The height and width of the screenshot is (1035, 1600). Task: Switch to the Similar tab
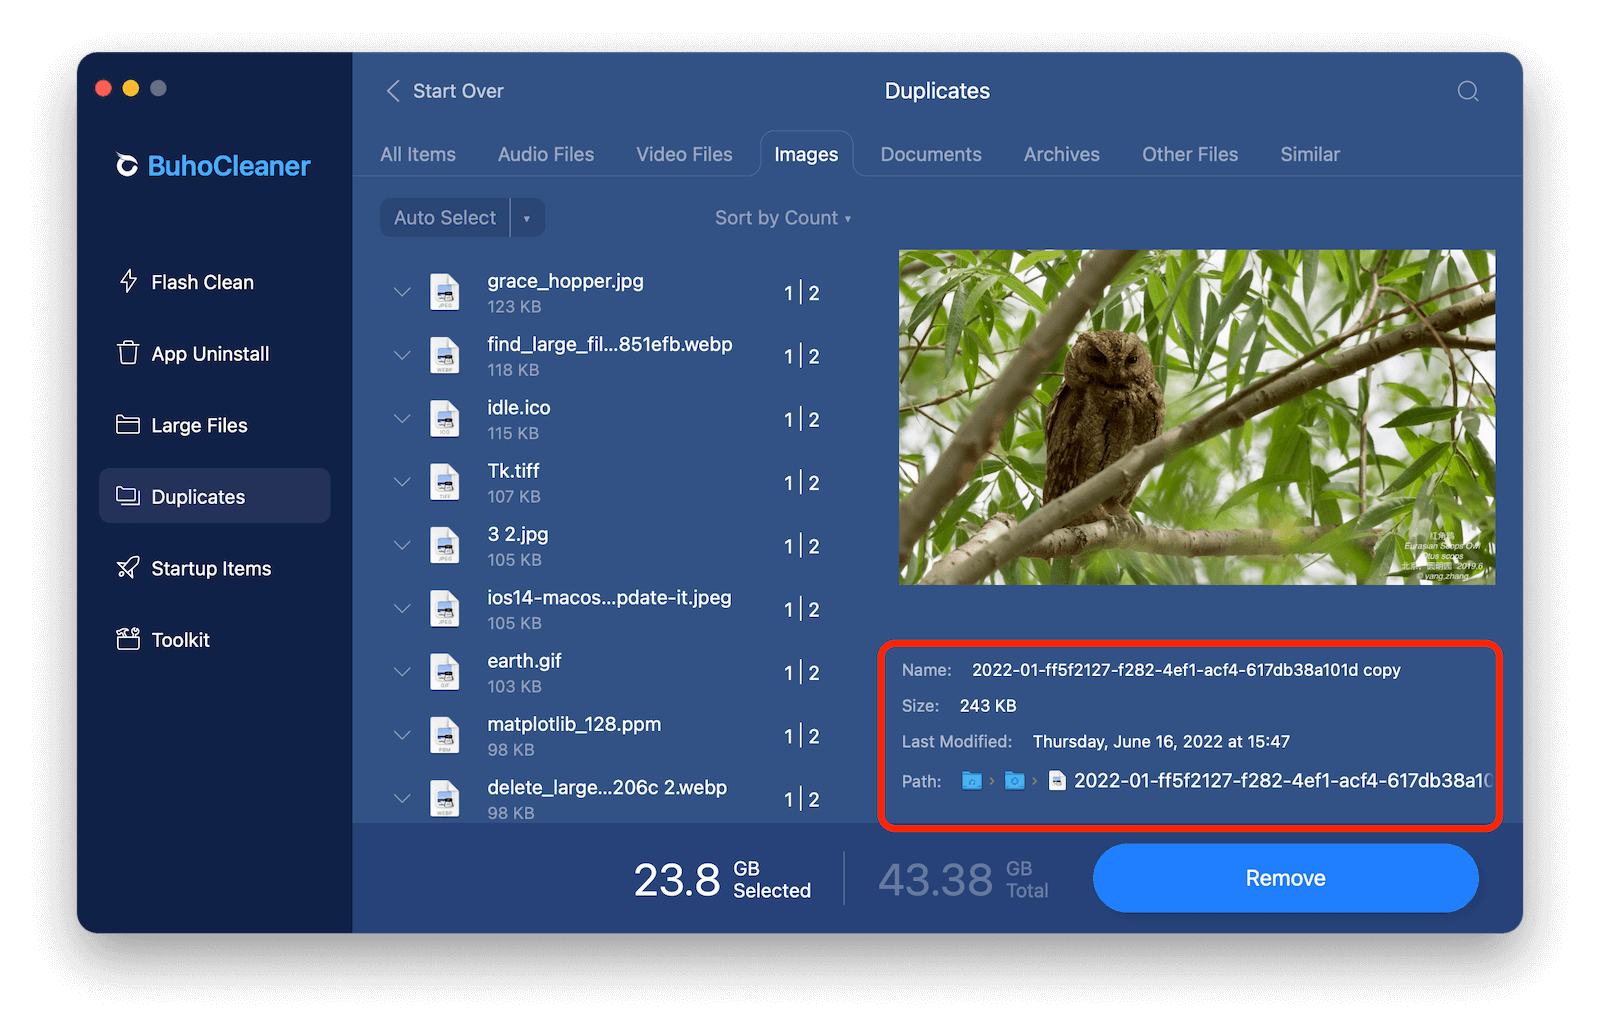[1309, 154]
